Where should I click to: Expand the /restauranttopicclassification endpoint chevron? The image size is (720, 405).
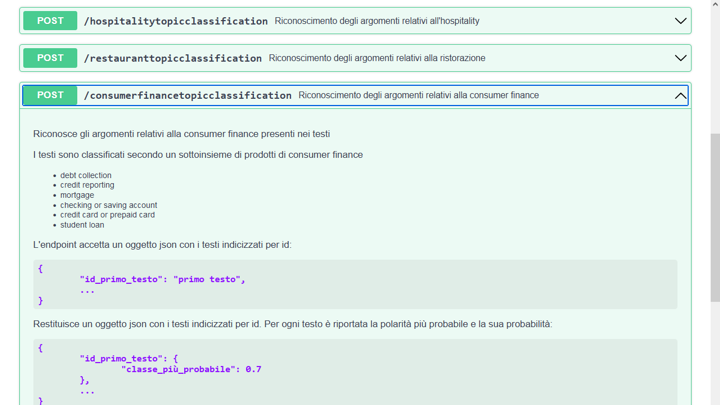pyautogui.click(x=680, y=58)
